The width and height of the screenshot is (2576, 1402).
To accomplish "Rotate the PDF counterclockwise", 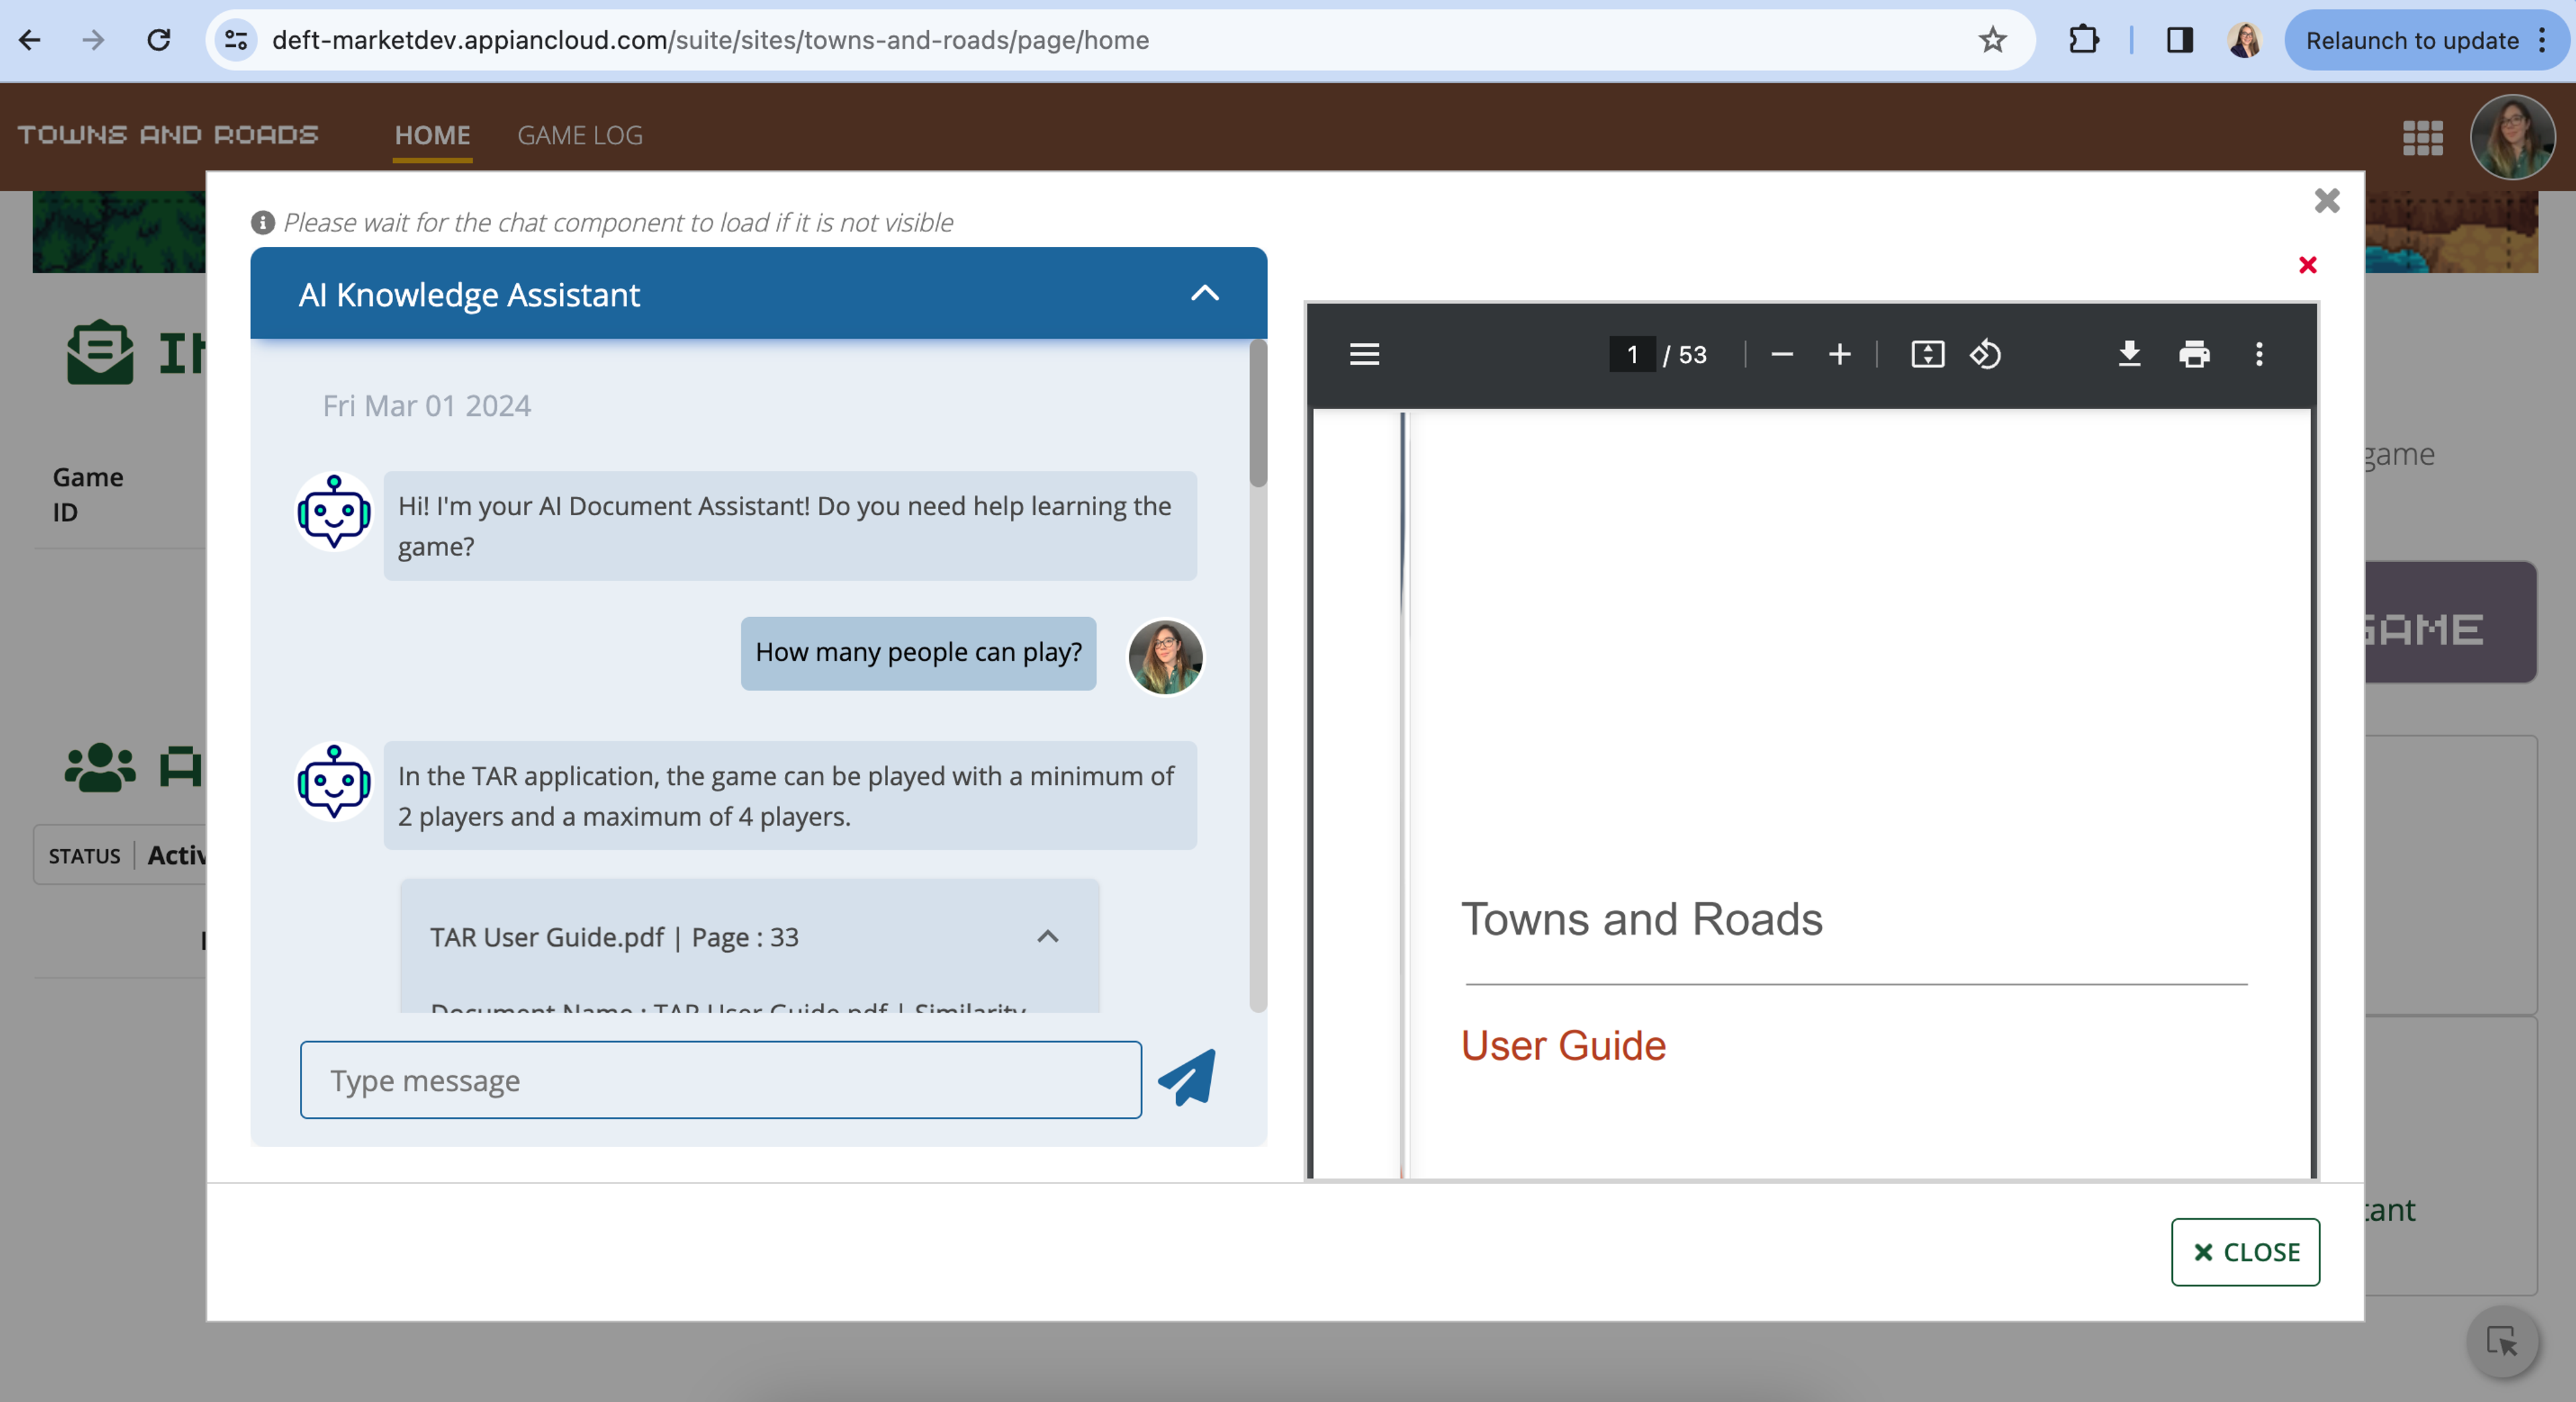I will coord(1985,355).
